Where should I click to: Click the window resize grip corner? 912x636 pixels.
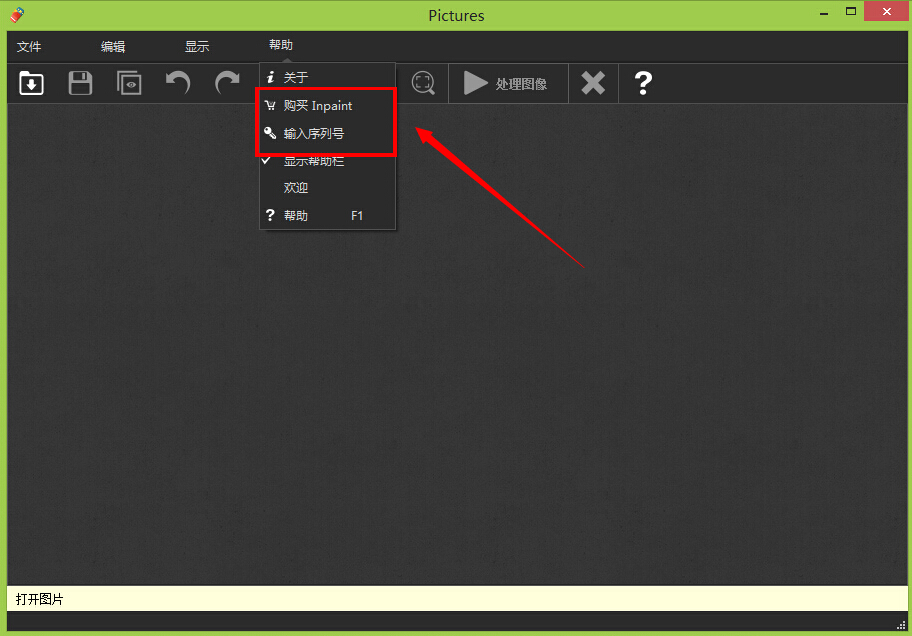901,626
